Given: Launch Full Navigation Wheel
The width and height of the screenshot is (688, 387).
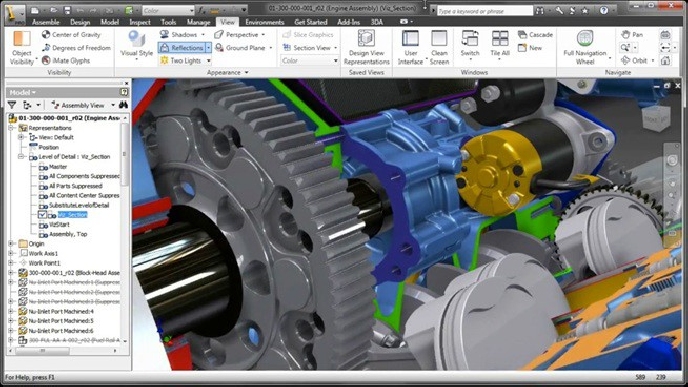Looking at the screenshot, I should pos(585,47).
